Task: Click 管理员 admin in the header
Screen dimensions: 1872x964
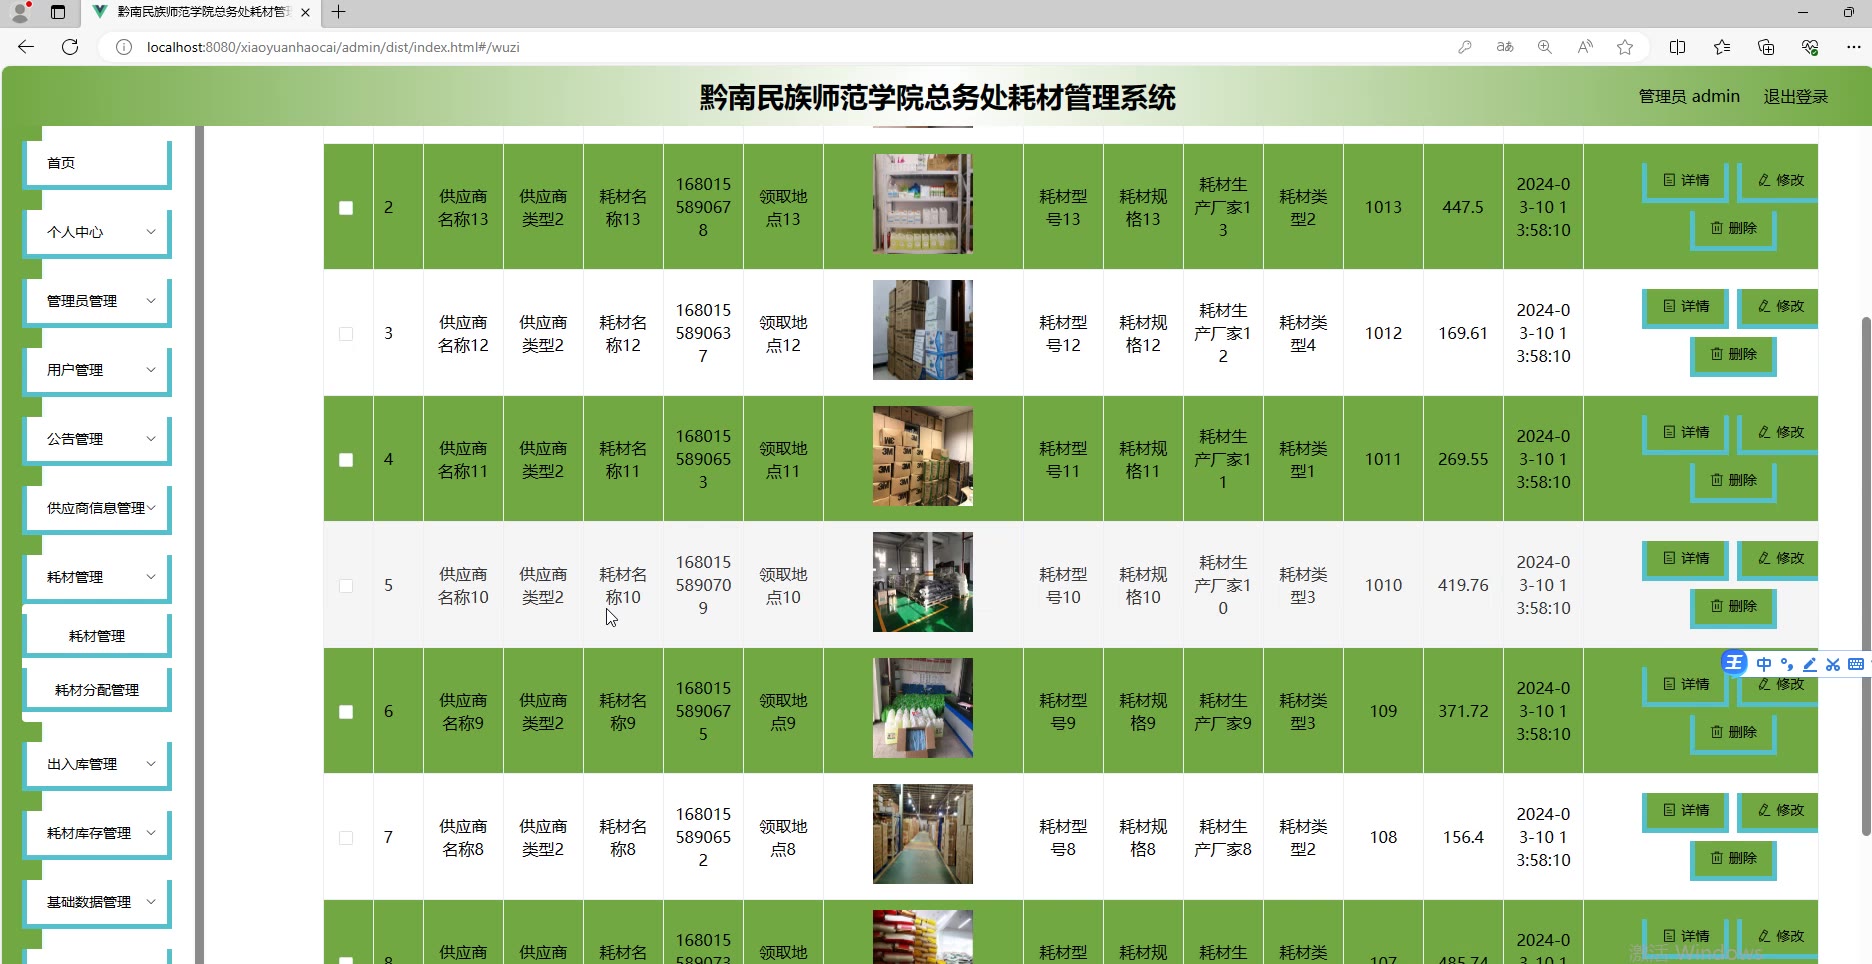Action: [1689, 97]
